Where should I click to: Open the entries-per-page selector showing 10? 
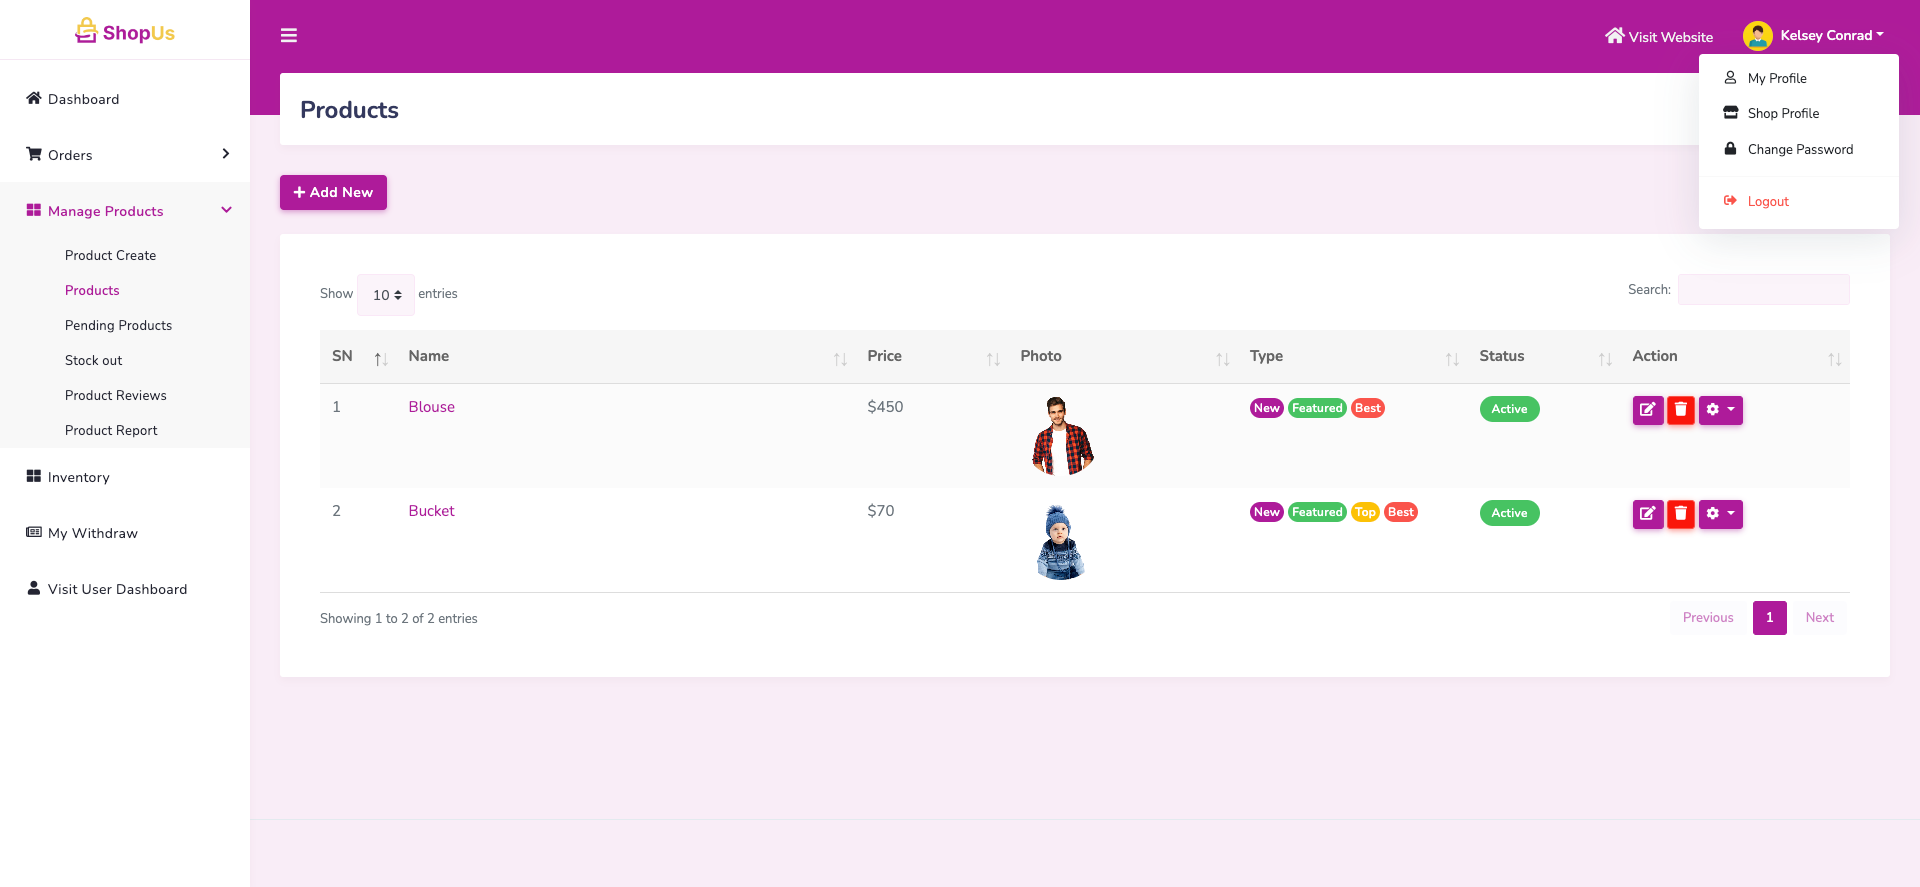click(x=386, y=295)
